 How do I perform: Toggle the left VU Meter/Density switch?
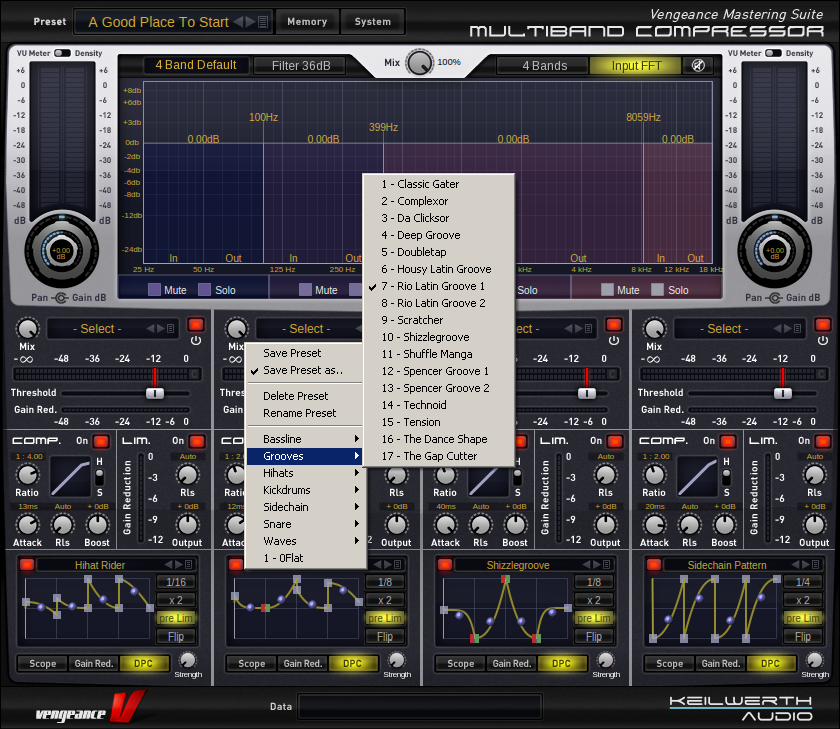62,52
